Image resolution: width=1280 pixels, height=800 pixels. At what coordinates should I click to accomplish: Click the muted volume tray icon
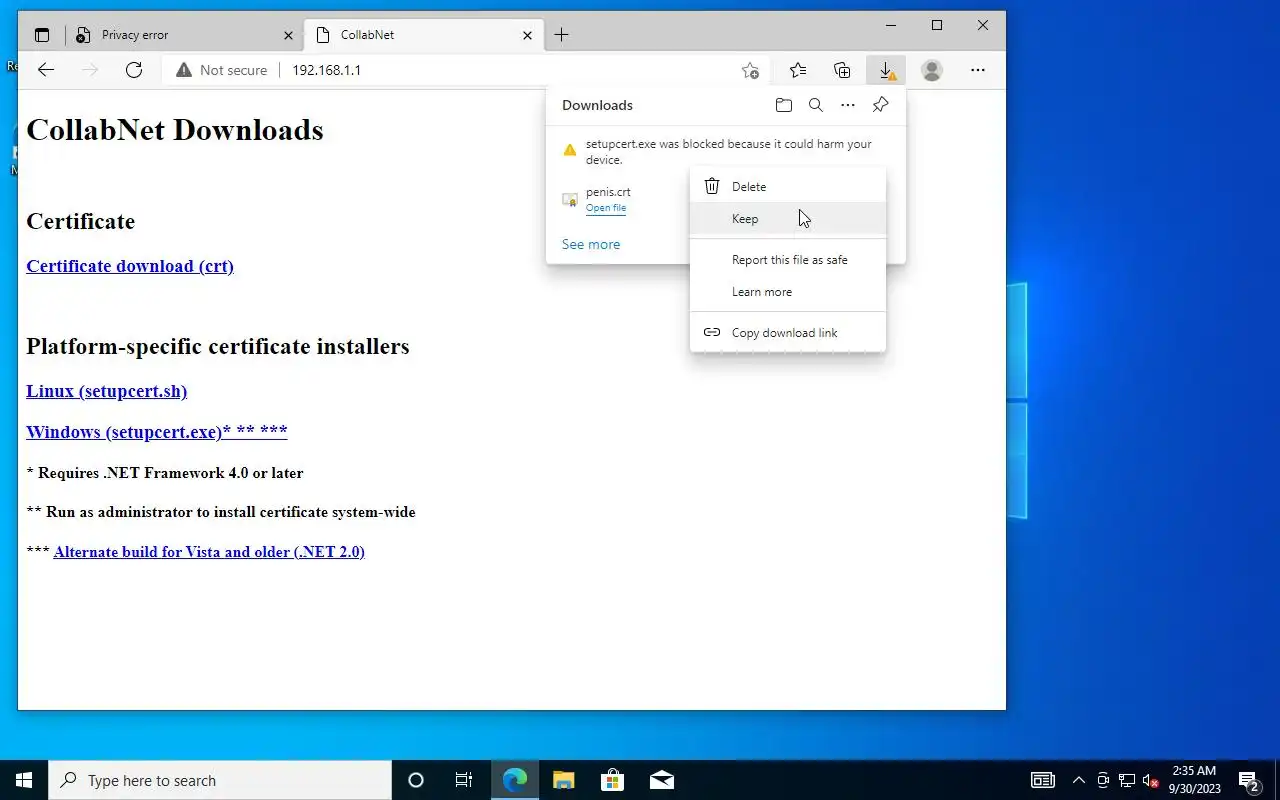pos(1150,780)
